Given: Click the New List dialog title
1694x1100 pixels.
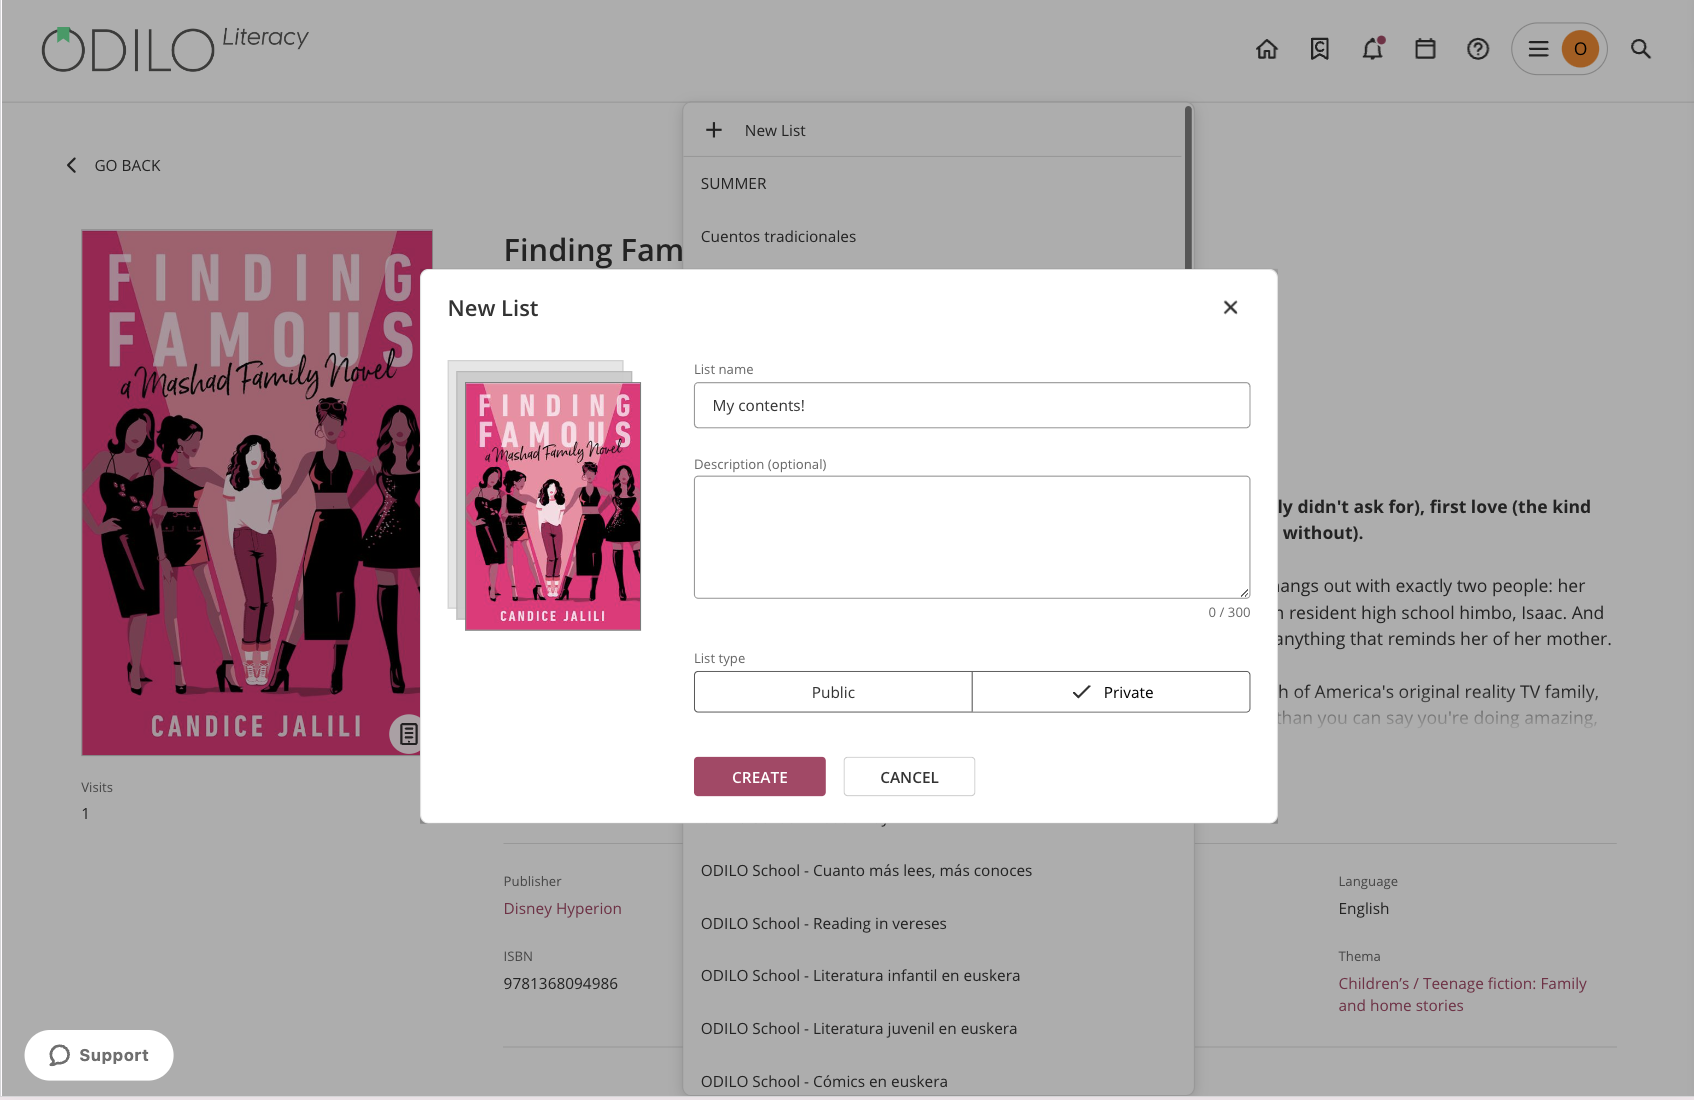Looking at the screenshot, I should click(x=493, y=308).
